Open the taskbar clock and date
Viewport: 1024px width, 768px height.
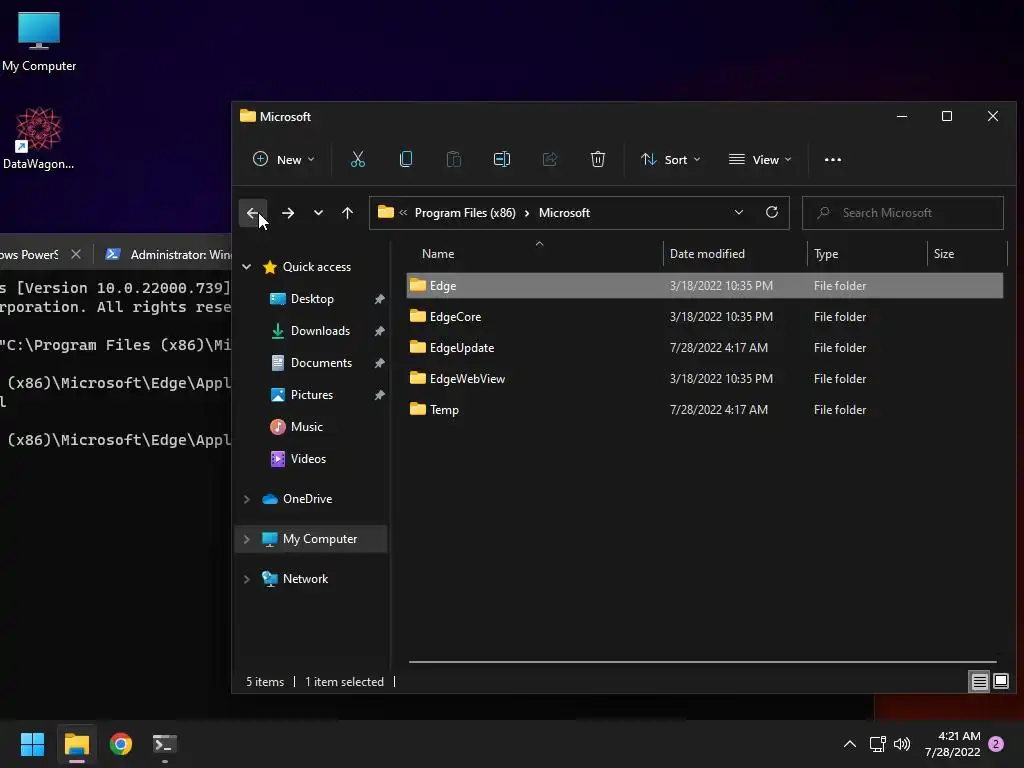tap(952, 744)
